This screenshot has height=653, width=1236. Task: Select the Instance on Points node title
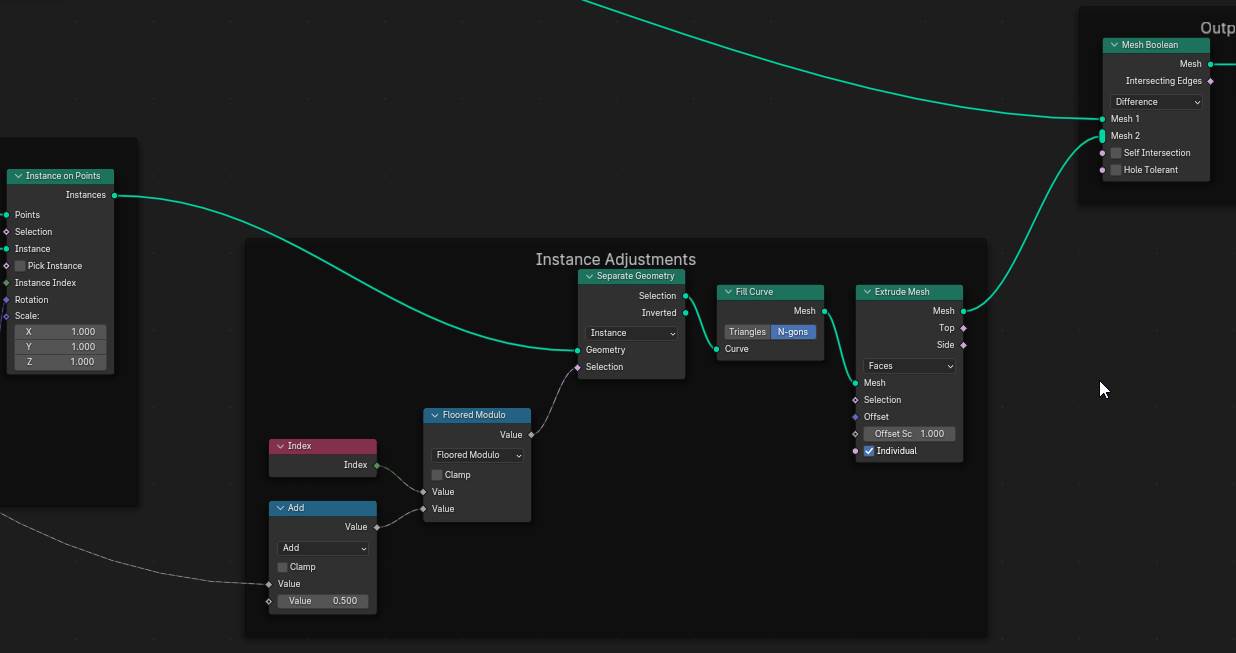tap(63, 176)
